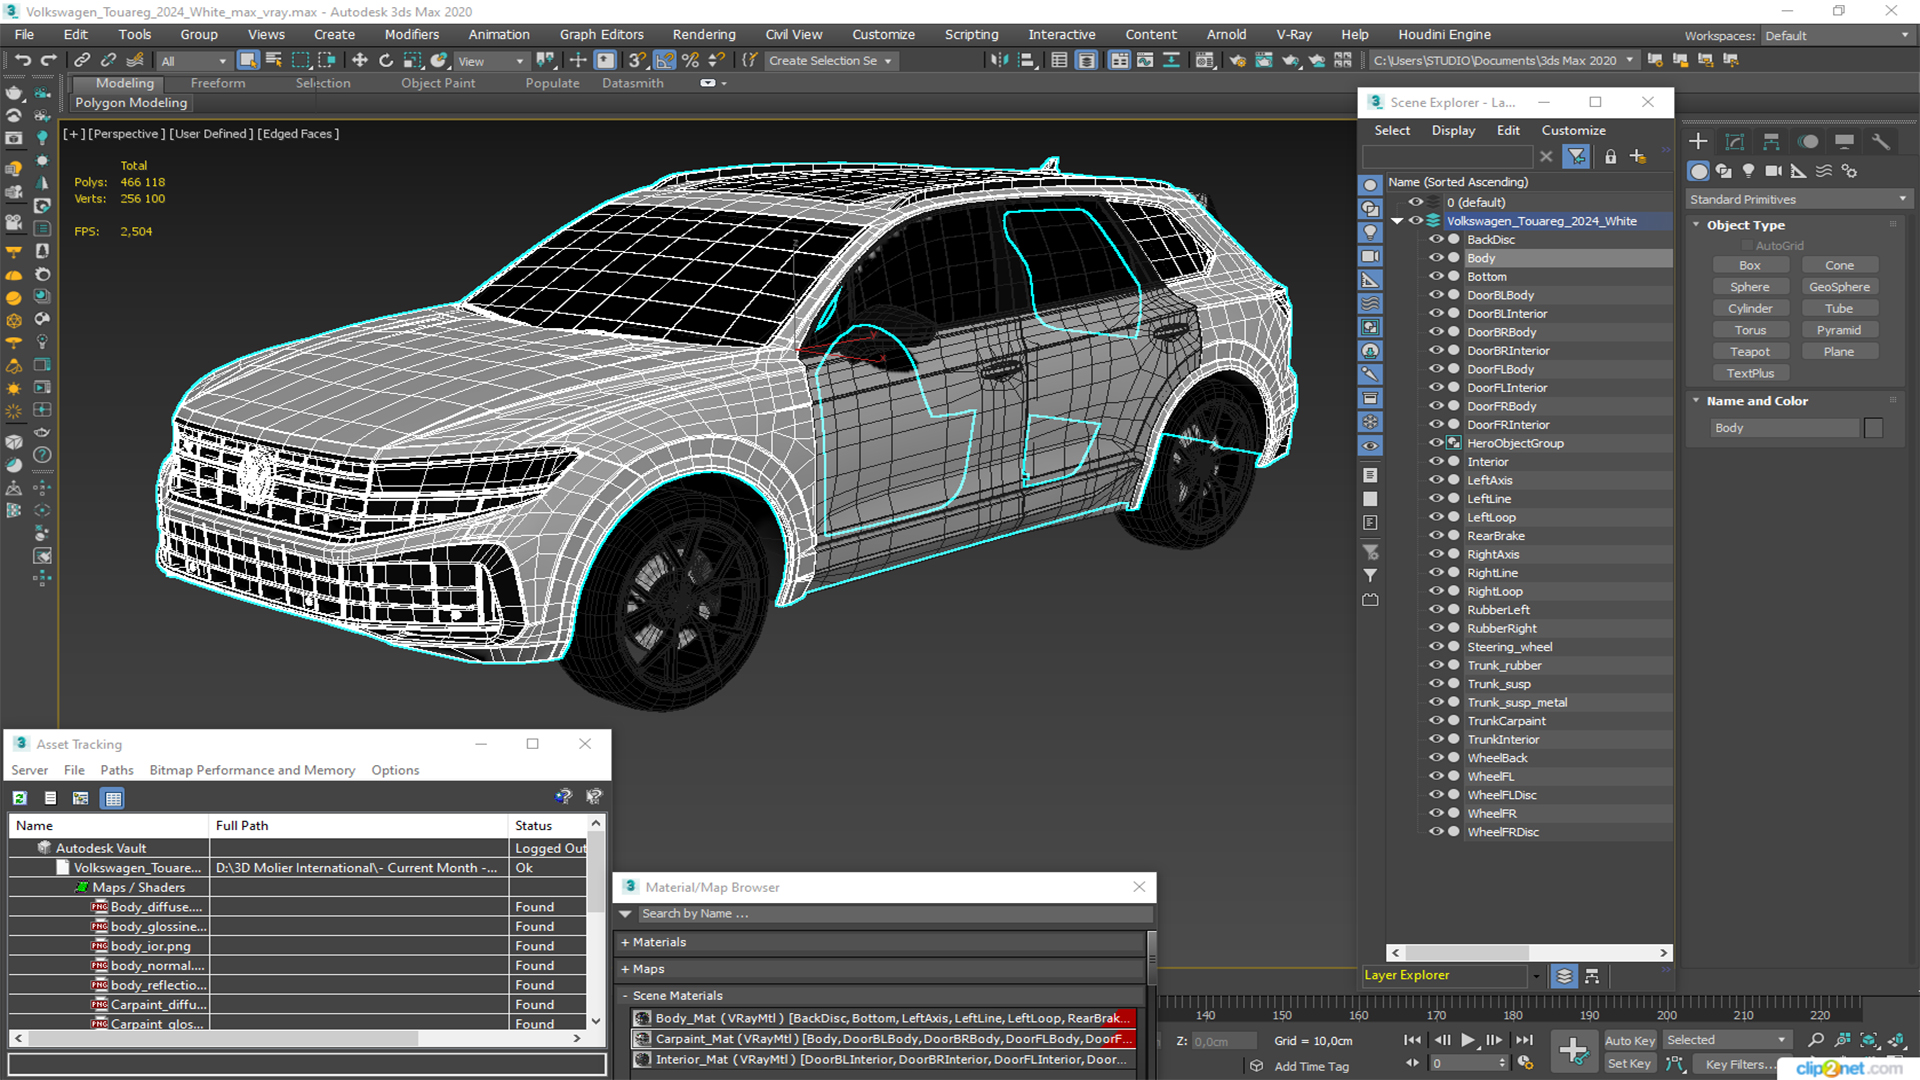This screenshot has width=1920, height=1080.
Task: Click the Scene Explorer filter funnel icon
Action: coord(1576,157)
